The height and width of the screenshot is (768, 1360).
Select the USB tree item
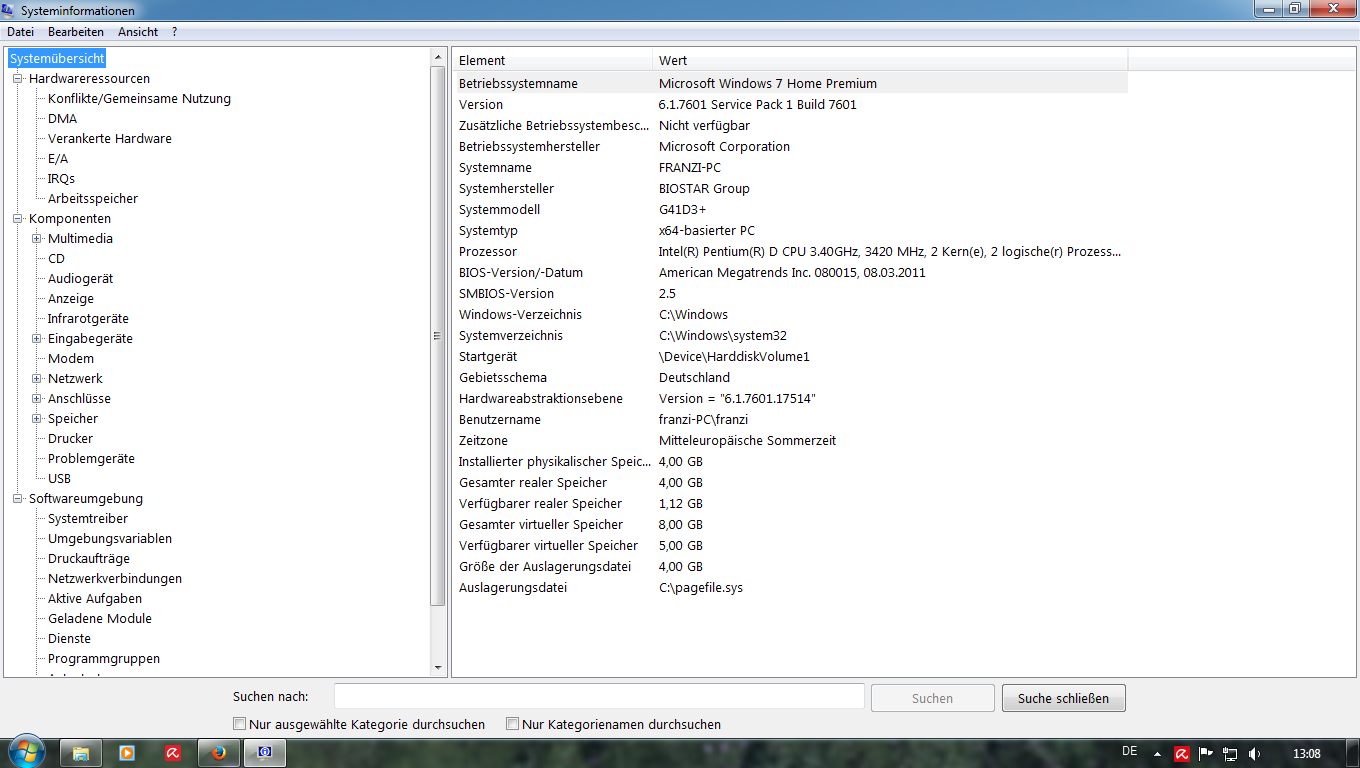click(59, 478)
